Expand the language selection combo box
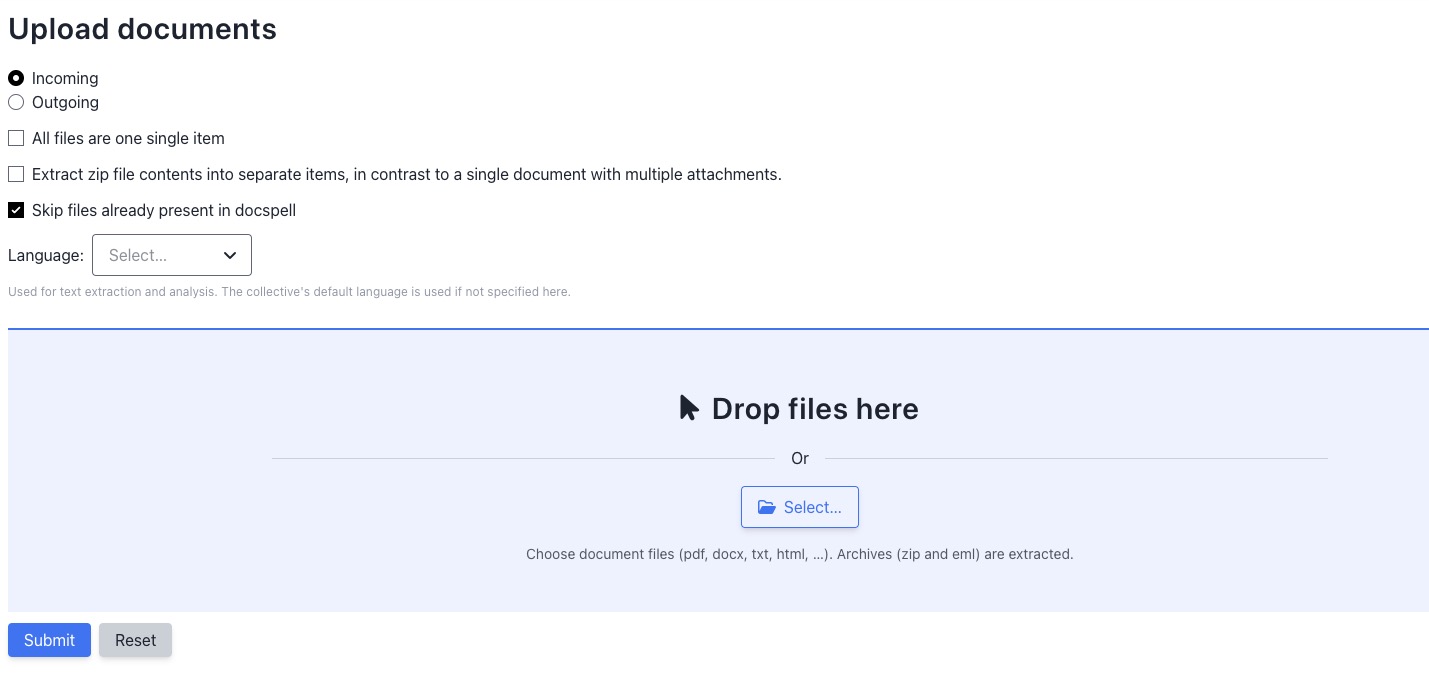Viewport: 1429px width, 698px height. coord(171,255)
